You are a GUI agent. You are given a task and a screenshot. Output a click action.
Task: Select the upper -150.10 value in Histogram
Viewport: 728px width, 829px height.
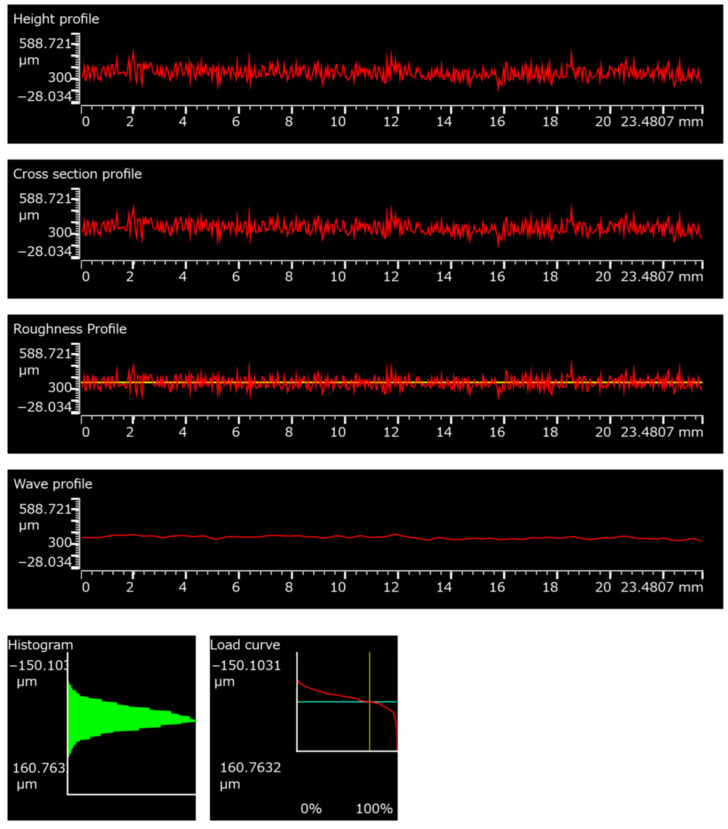pos(39,665)
